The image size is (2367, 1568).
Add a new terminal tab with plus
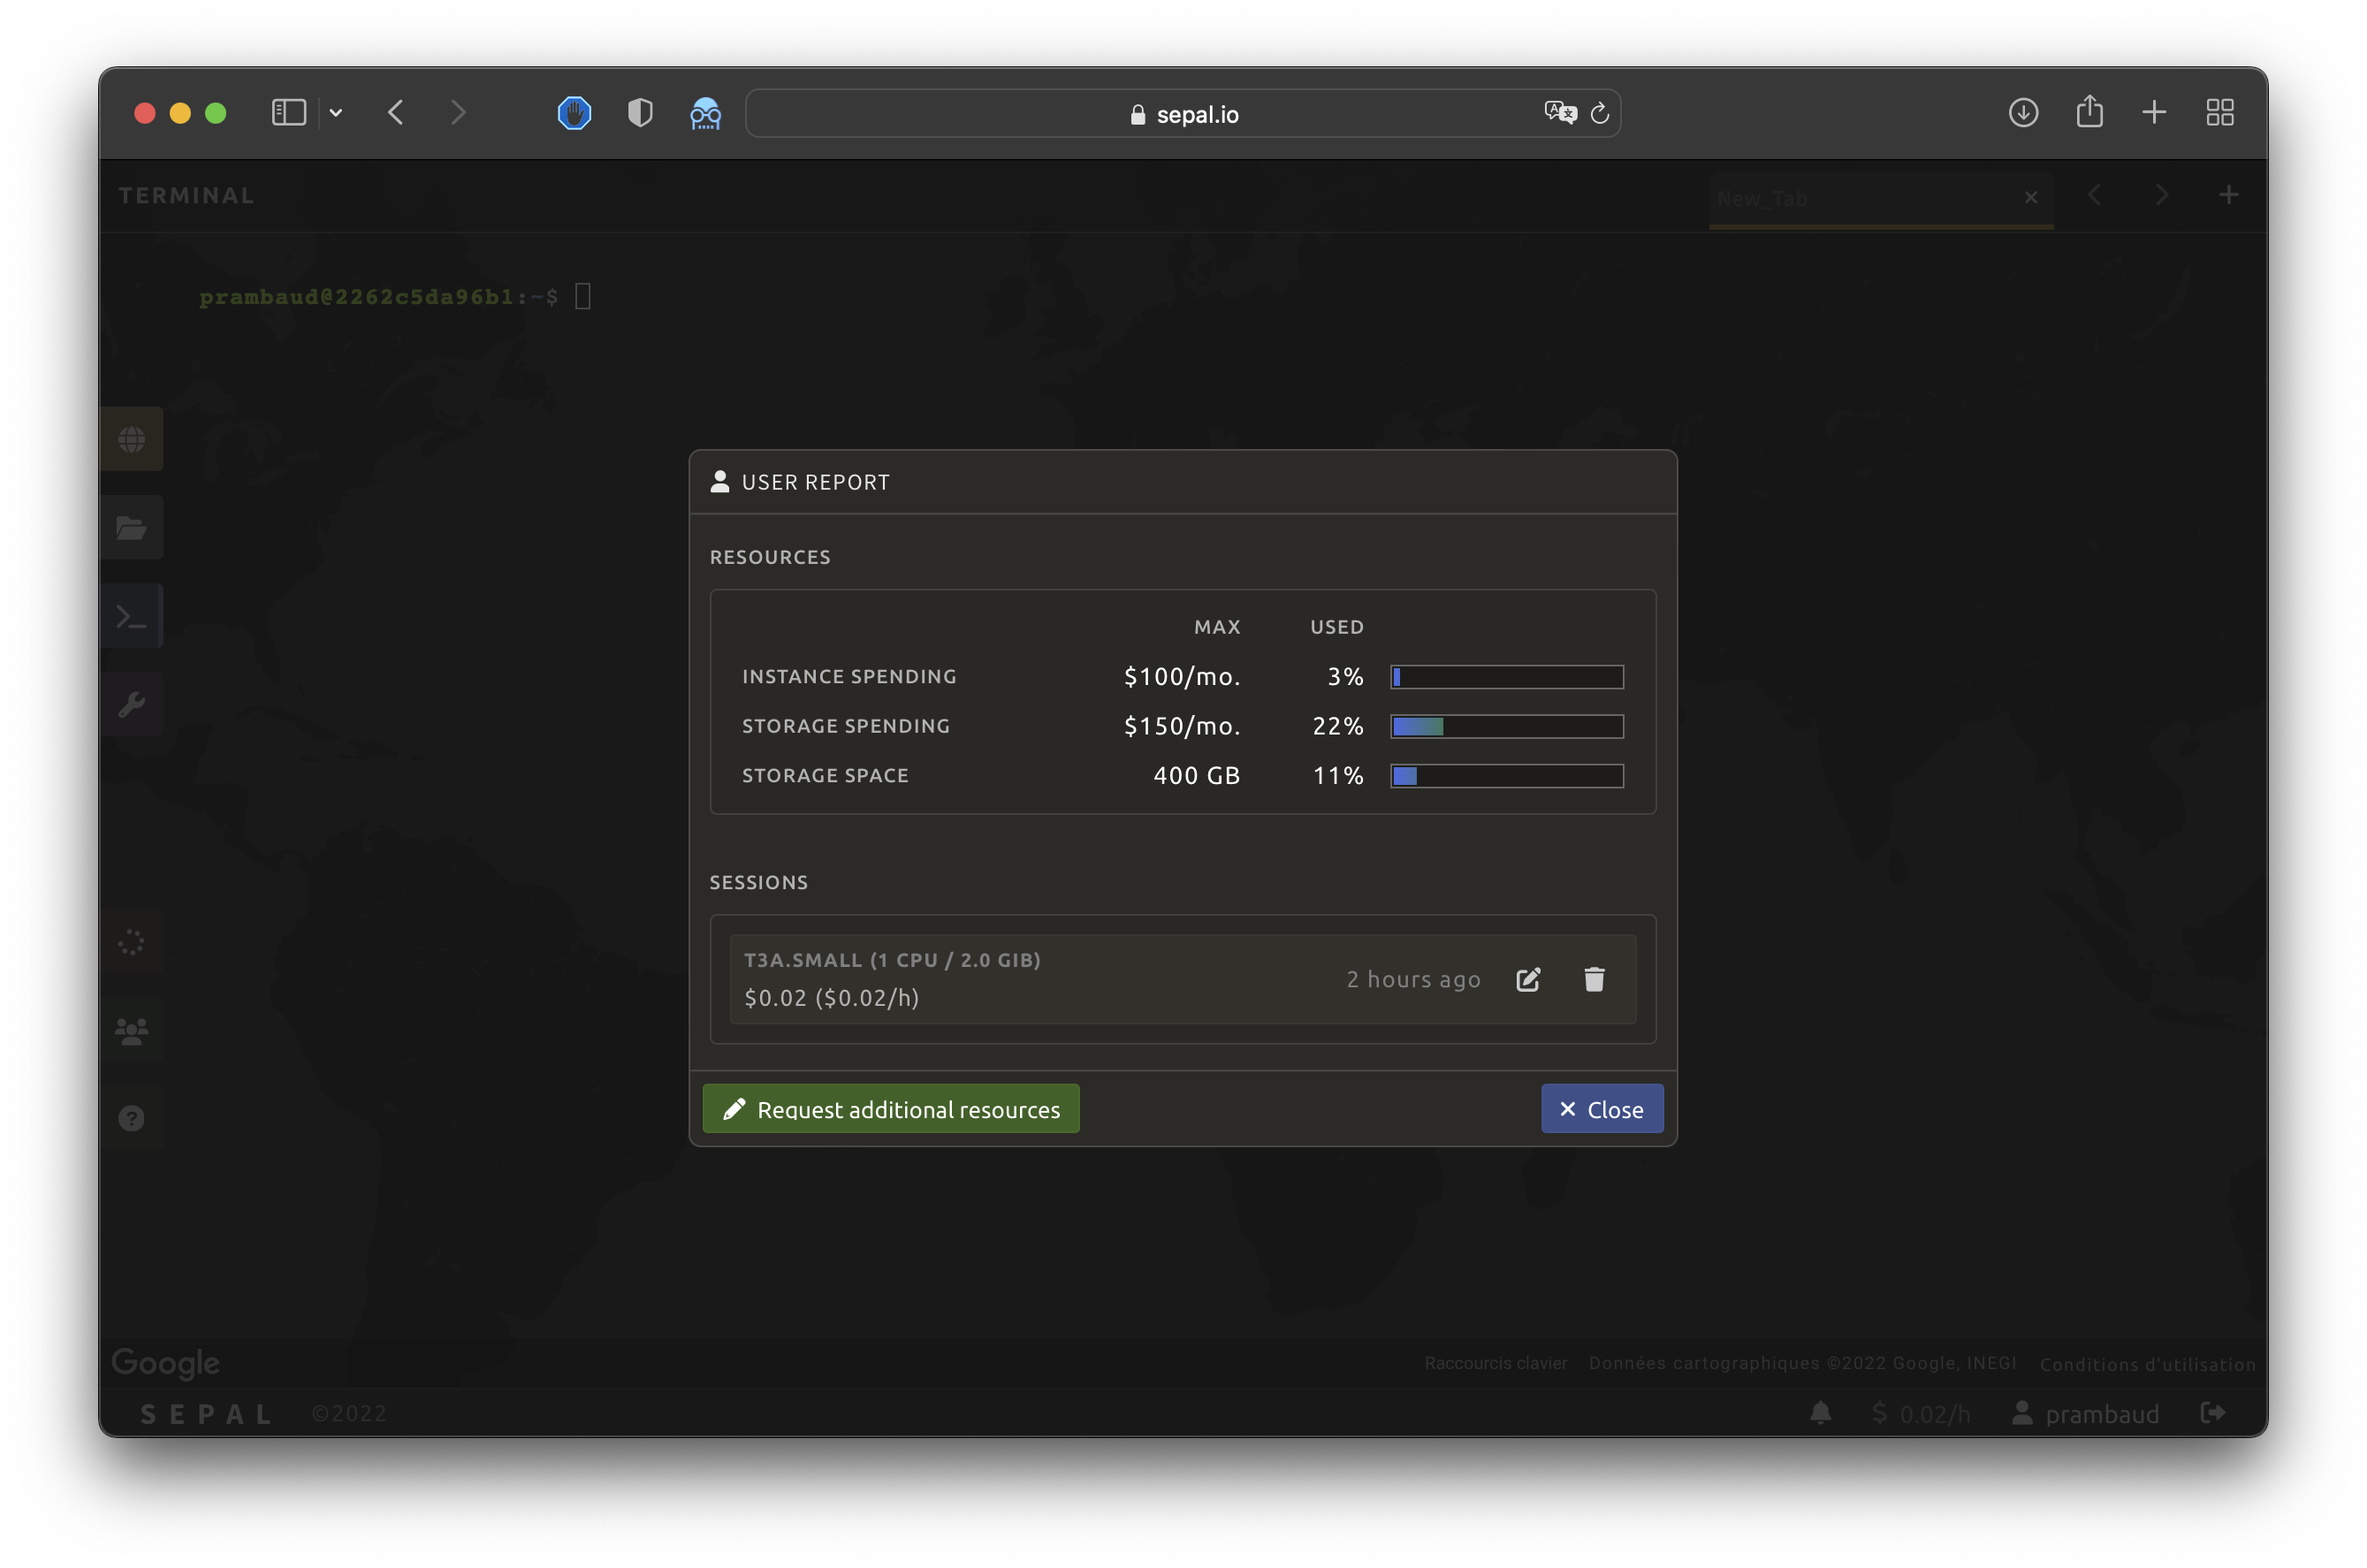pos(2228,195)
